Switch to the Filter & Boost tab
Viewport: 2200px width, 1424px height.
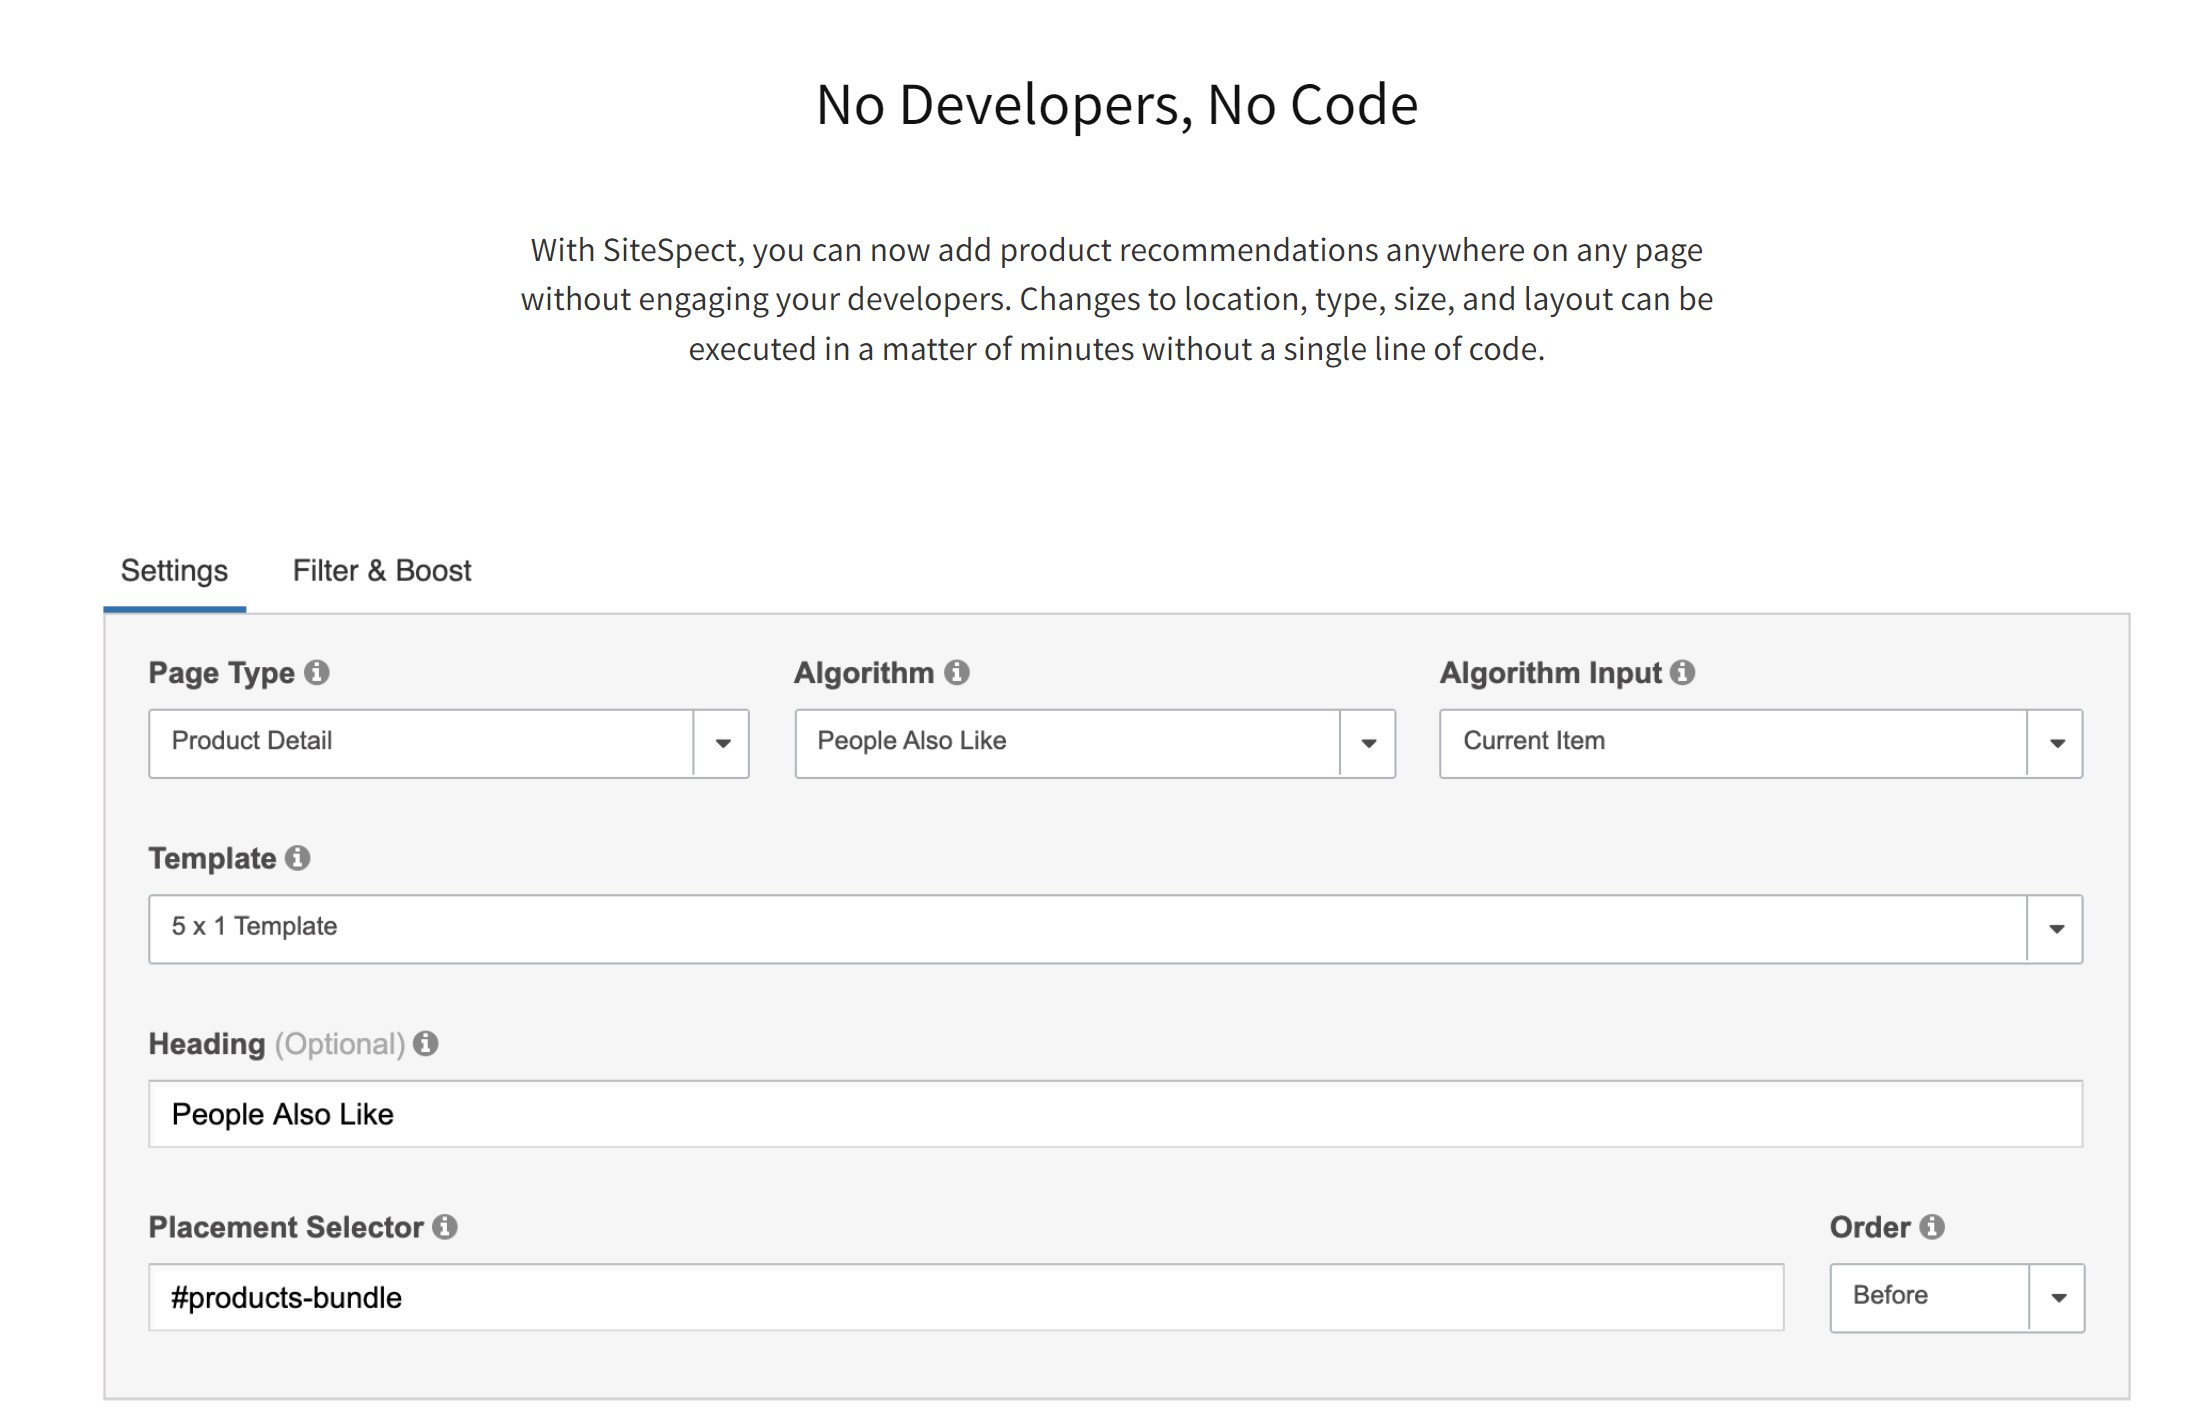(381, 570)
